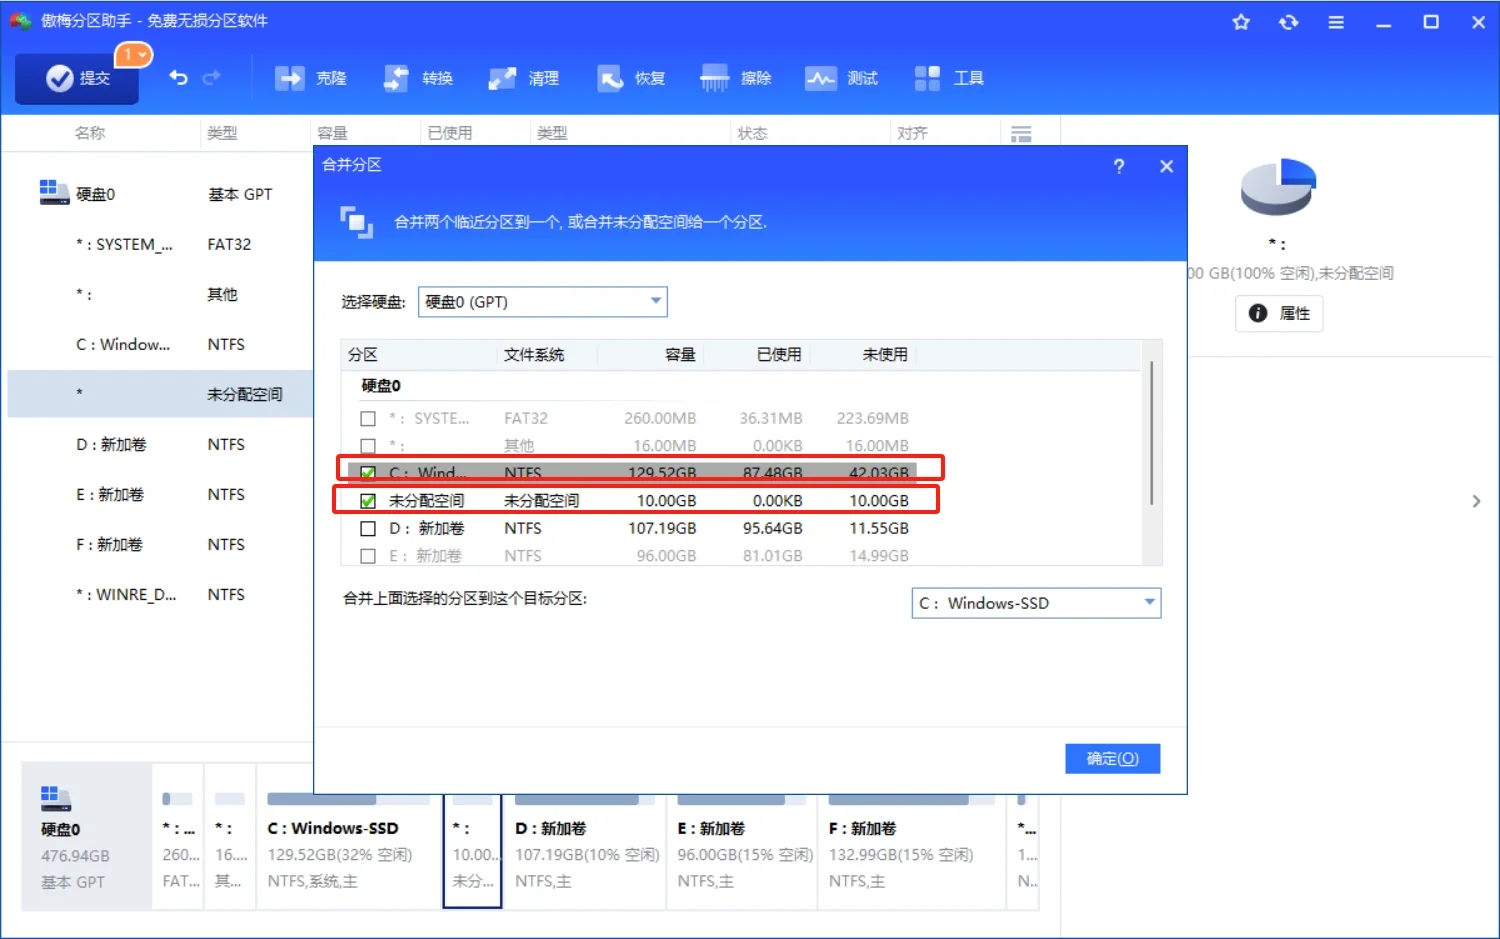Click the 107.19GB capacity cell in dialog
Image resolution: width=1500 pixels, height=939 pixels.
(x=662, y=528)
